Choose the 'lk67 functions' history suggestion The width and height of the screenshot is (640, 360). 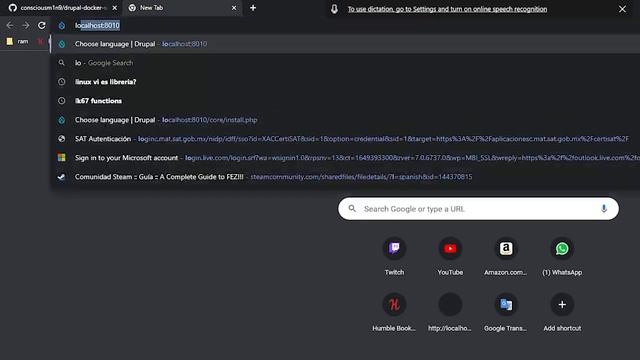(345, 101)
